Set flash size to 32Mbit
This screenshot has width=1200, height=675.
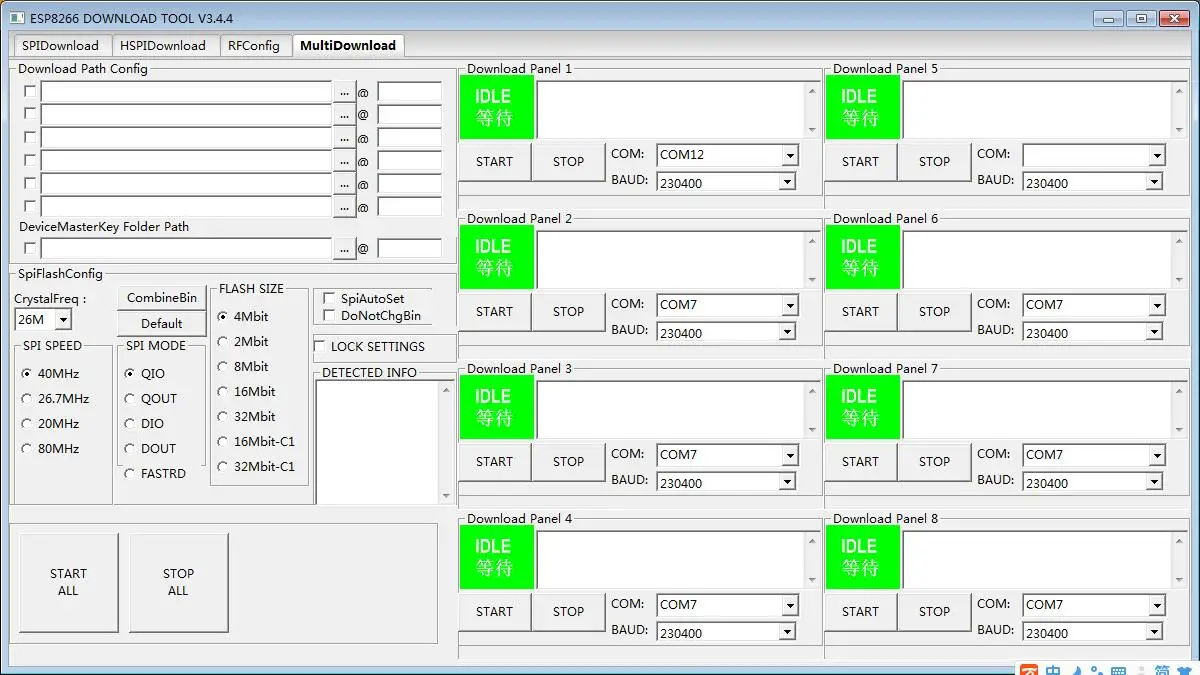[223, 416]
